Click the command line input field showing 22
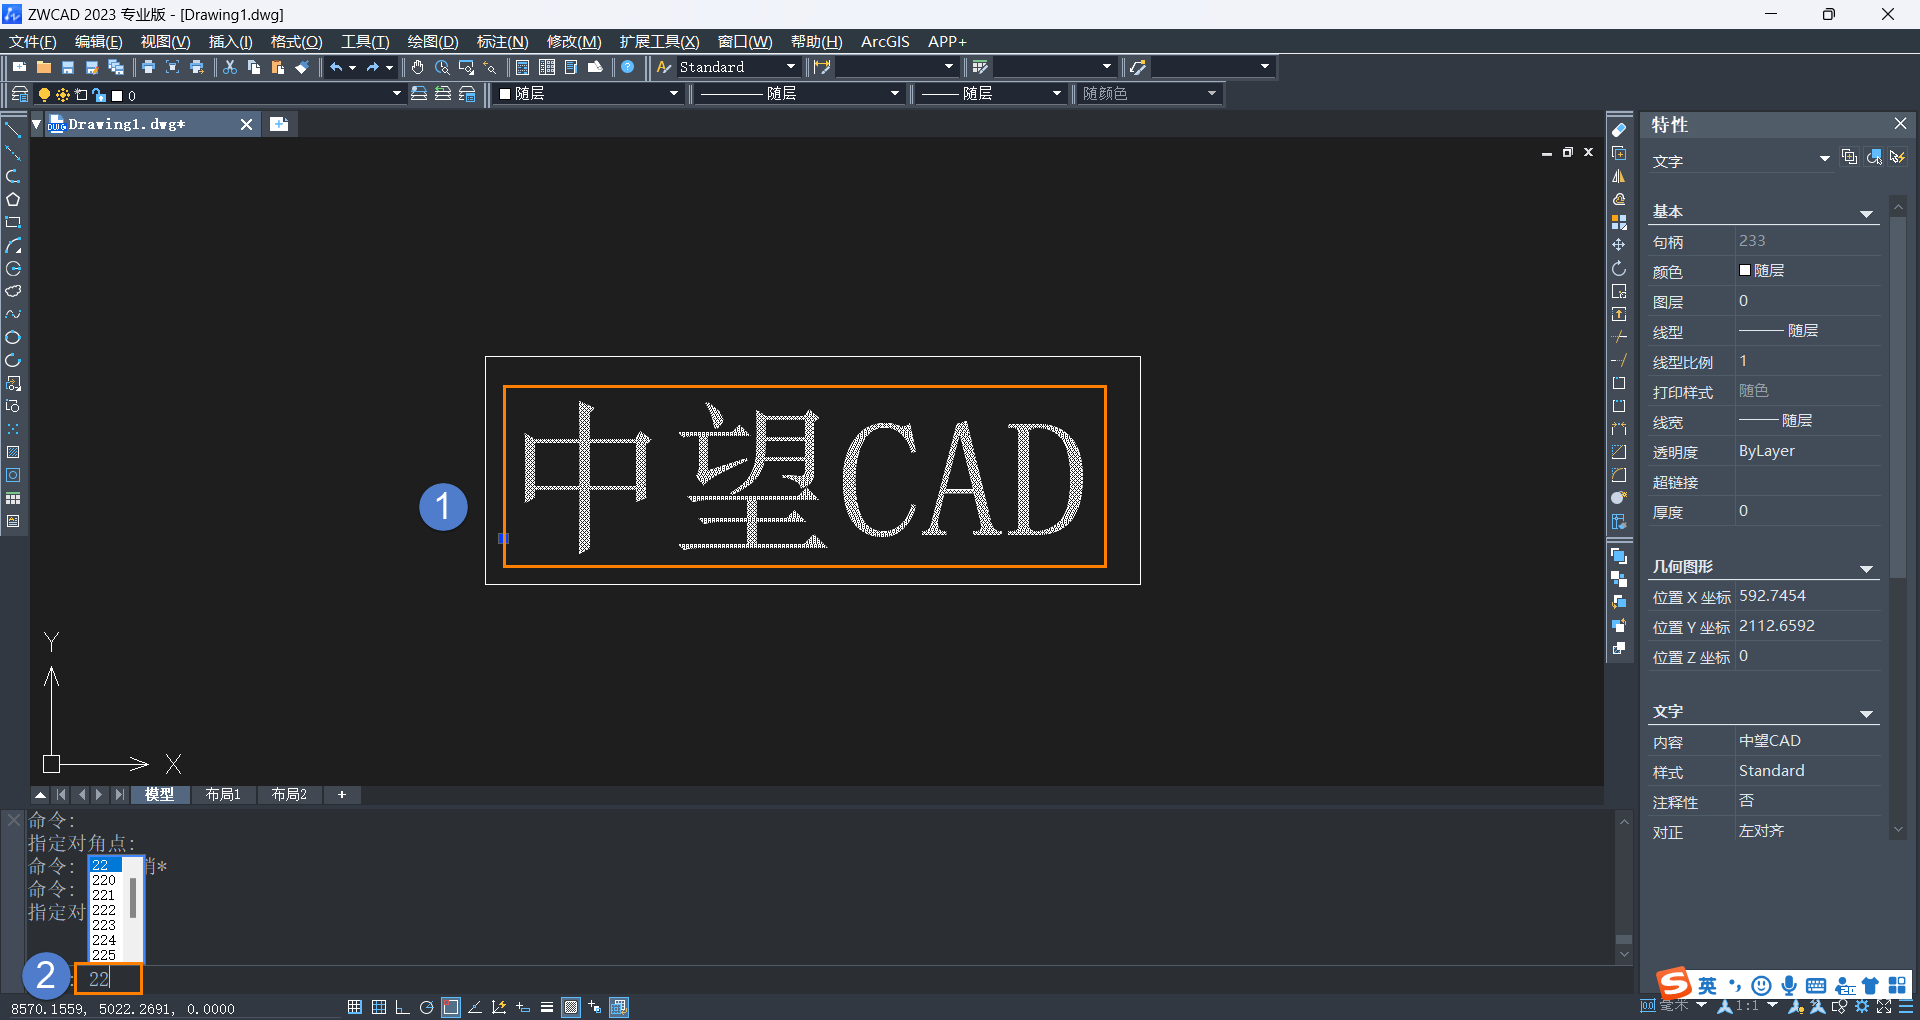This screenshot has height=1020, width=1920. coord(109,979)
